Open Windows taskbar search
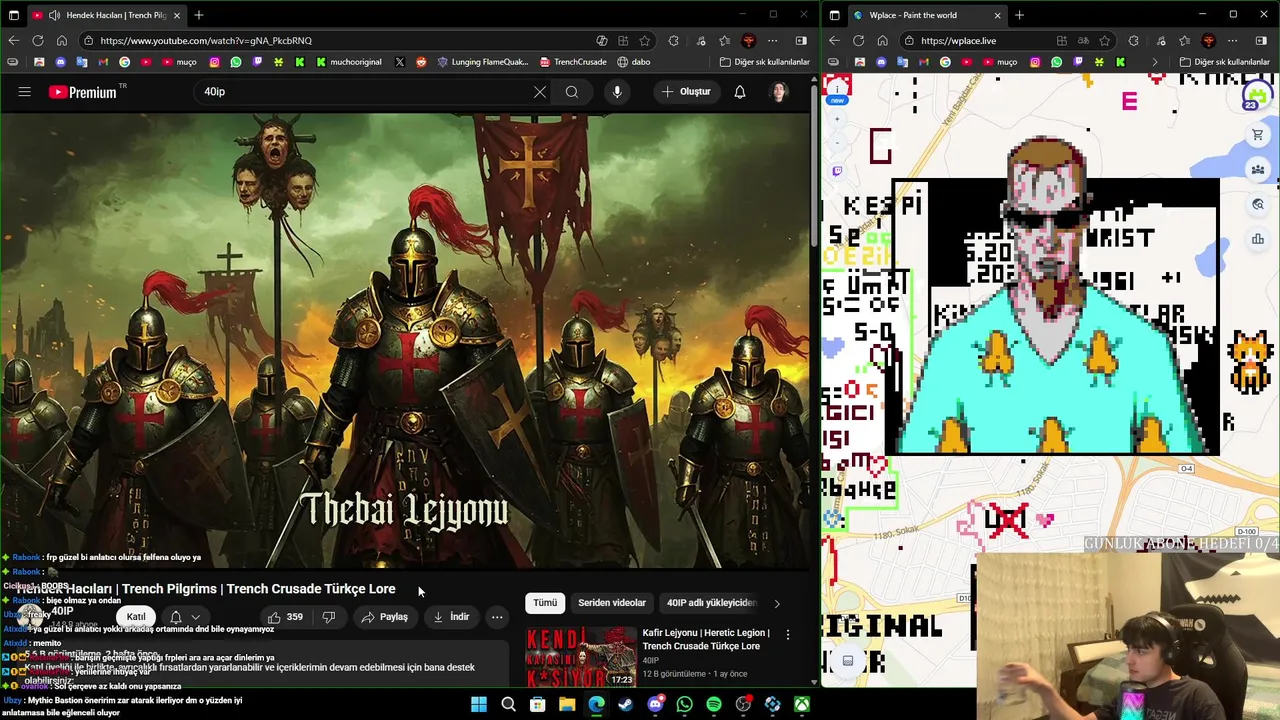This screenshot has height=720, width=1280. click(508, 705)
